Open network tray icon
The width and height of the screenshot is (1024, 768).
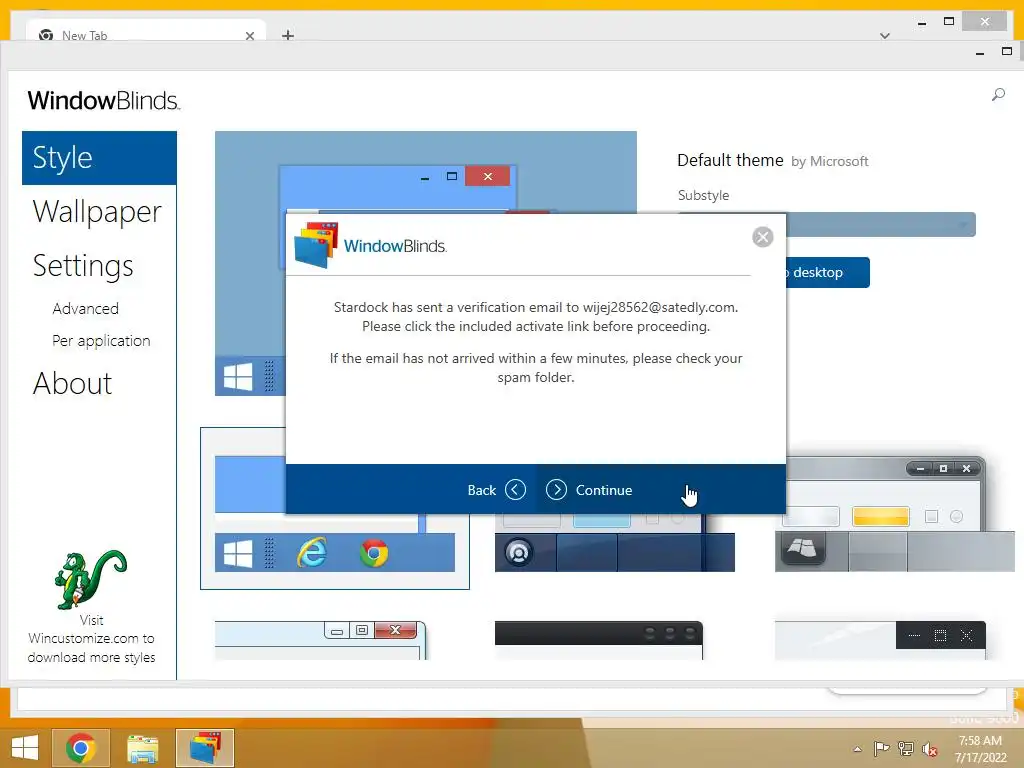coord(906,748)
